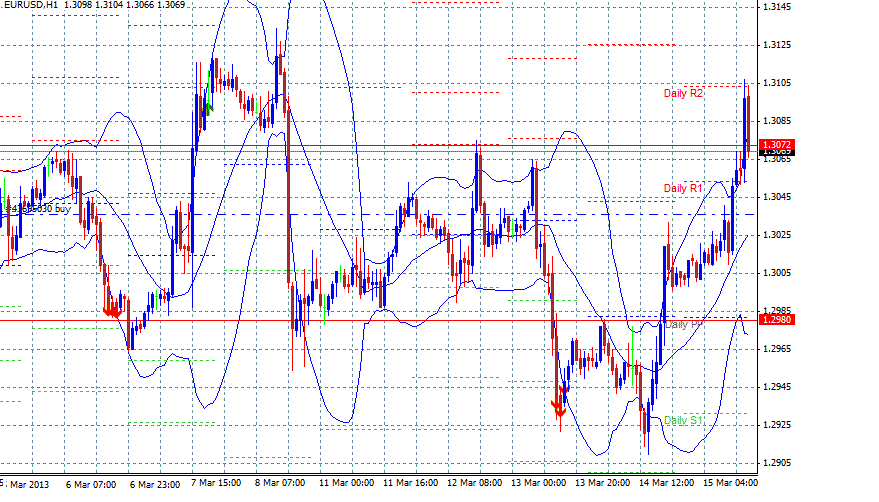
Task: Click the 13 Mar 20:00 time label
Action: pos(602,483)
